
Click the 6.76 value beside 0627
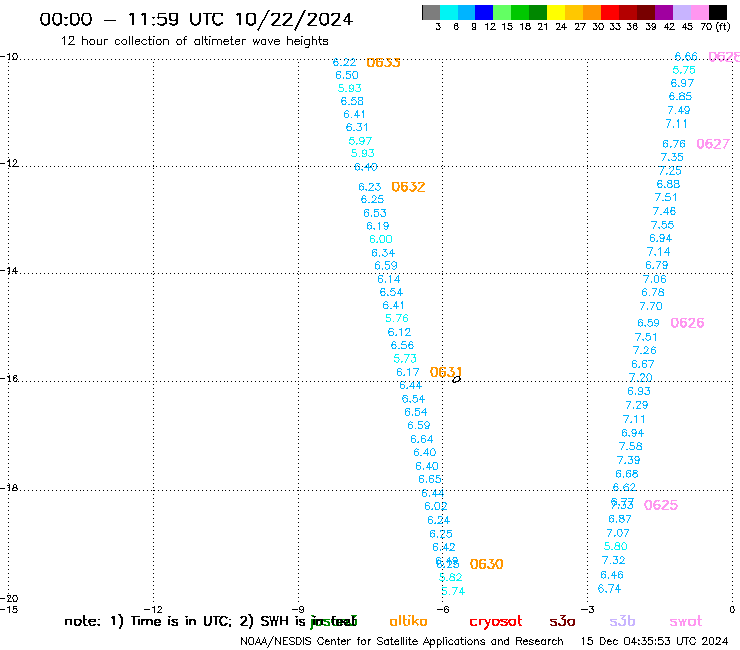[x=673, y=144]
